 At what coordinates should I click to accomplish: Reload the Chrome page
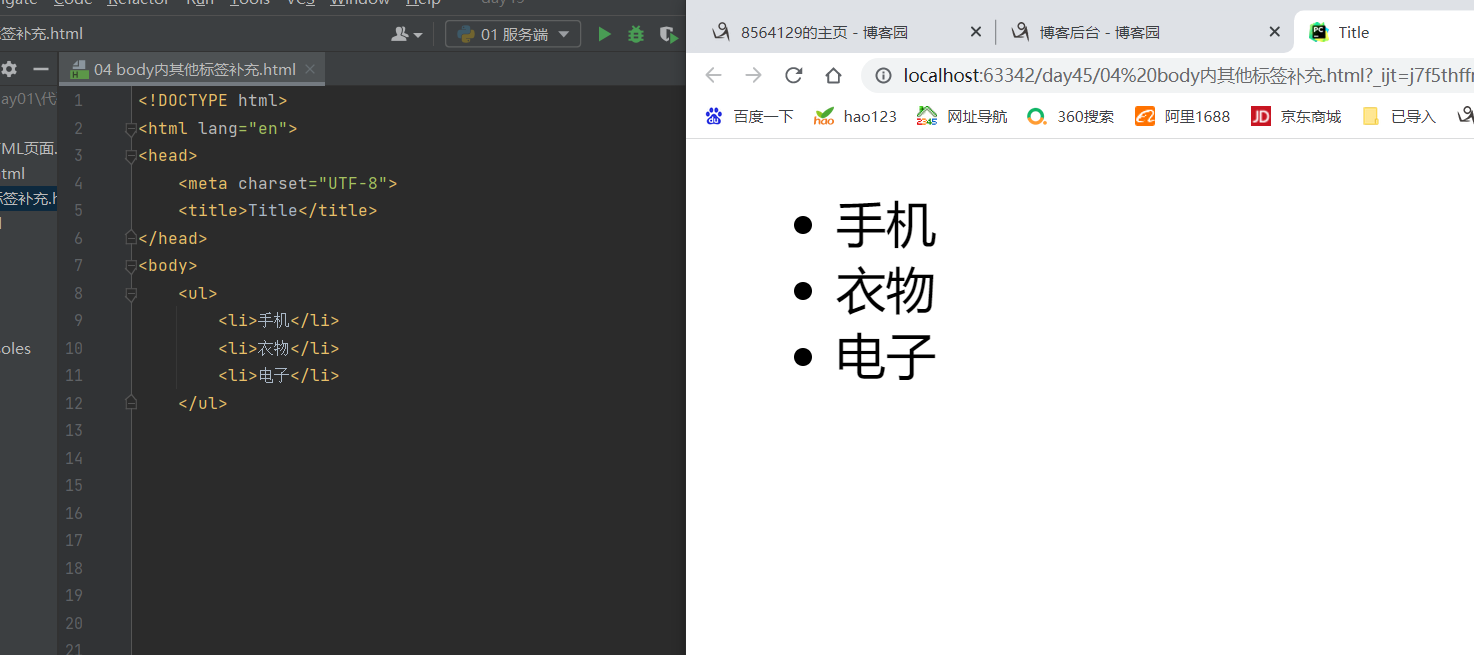794,75
